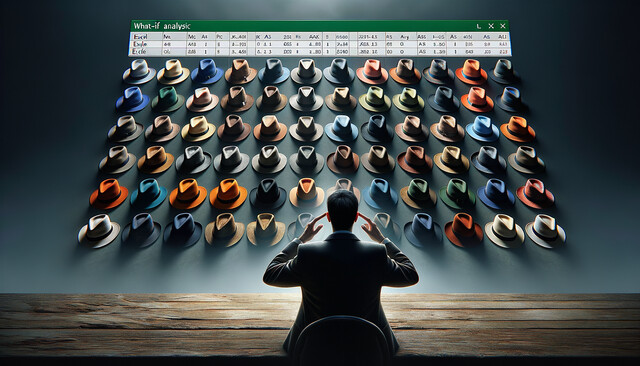Select the "Ecde" cell in bottom table row
Image resolution: width=640 pixels, height=366 pixels.
coord(140,52)
